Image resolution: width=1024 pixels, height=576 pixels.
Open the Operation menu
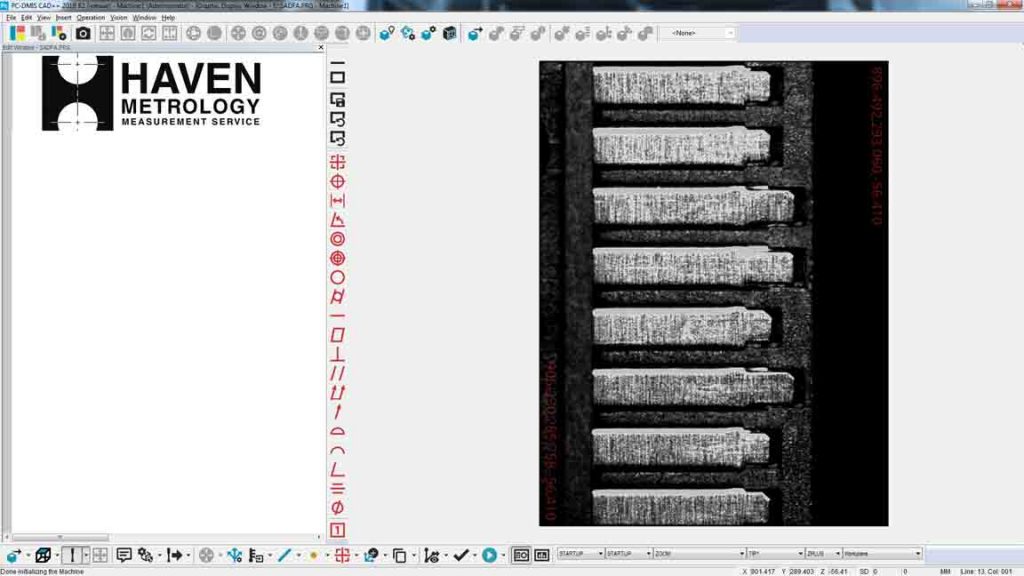pyautogui.click(x=90, y=18)
